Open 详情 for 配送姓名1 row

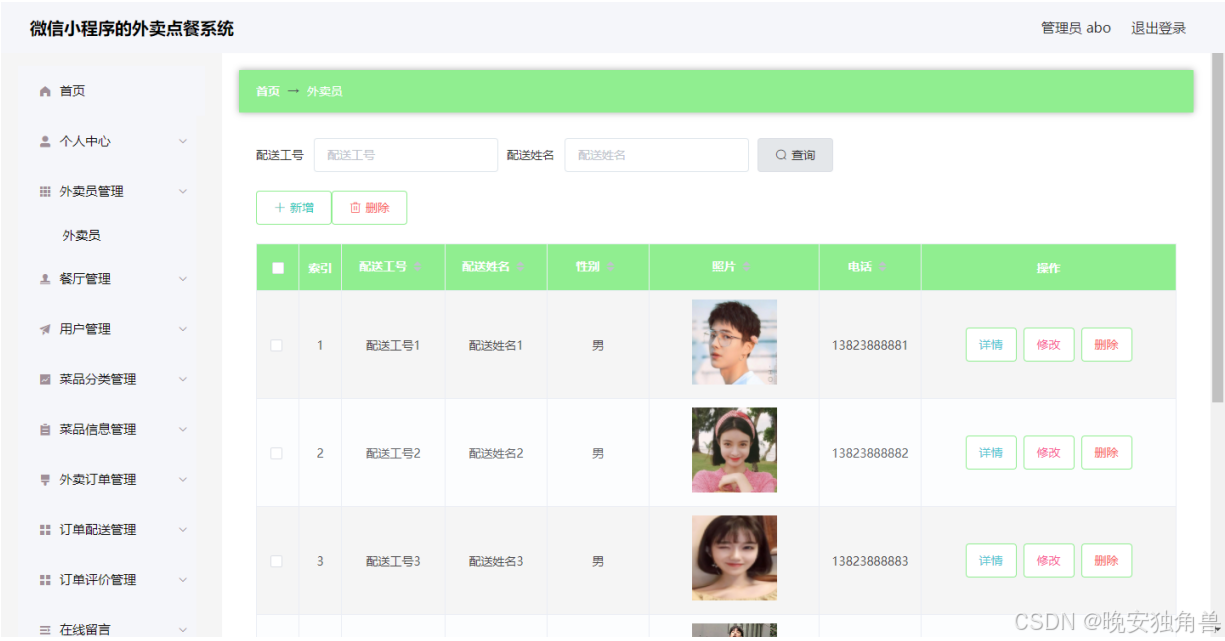pyautogui.click(x=991, y=345)
